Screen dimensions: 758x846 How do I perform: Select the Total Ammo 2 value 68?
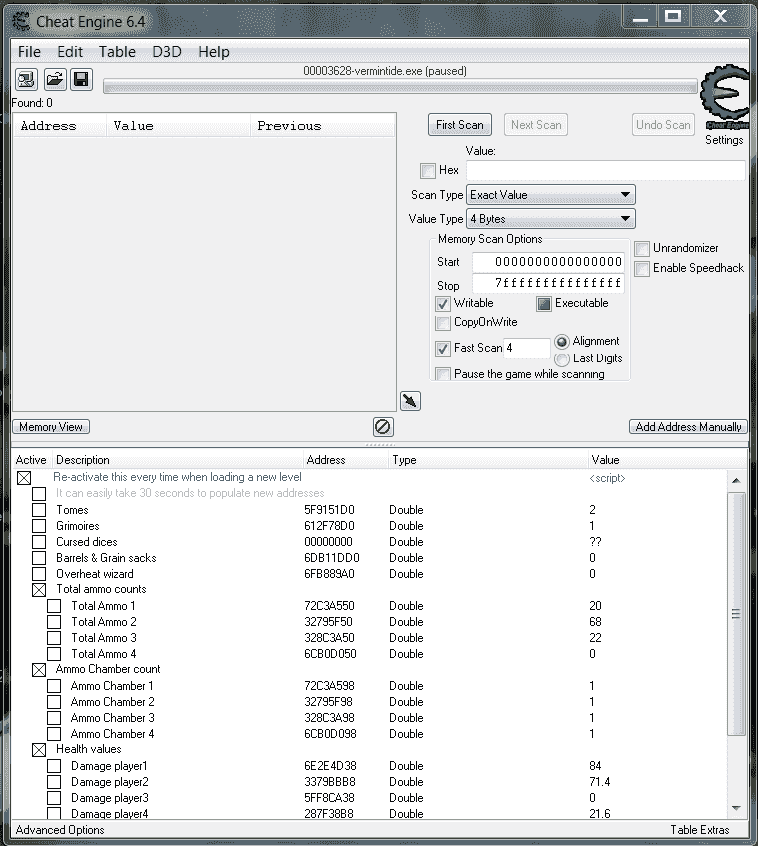click(x=595, y=622)
